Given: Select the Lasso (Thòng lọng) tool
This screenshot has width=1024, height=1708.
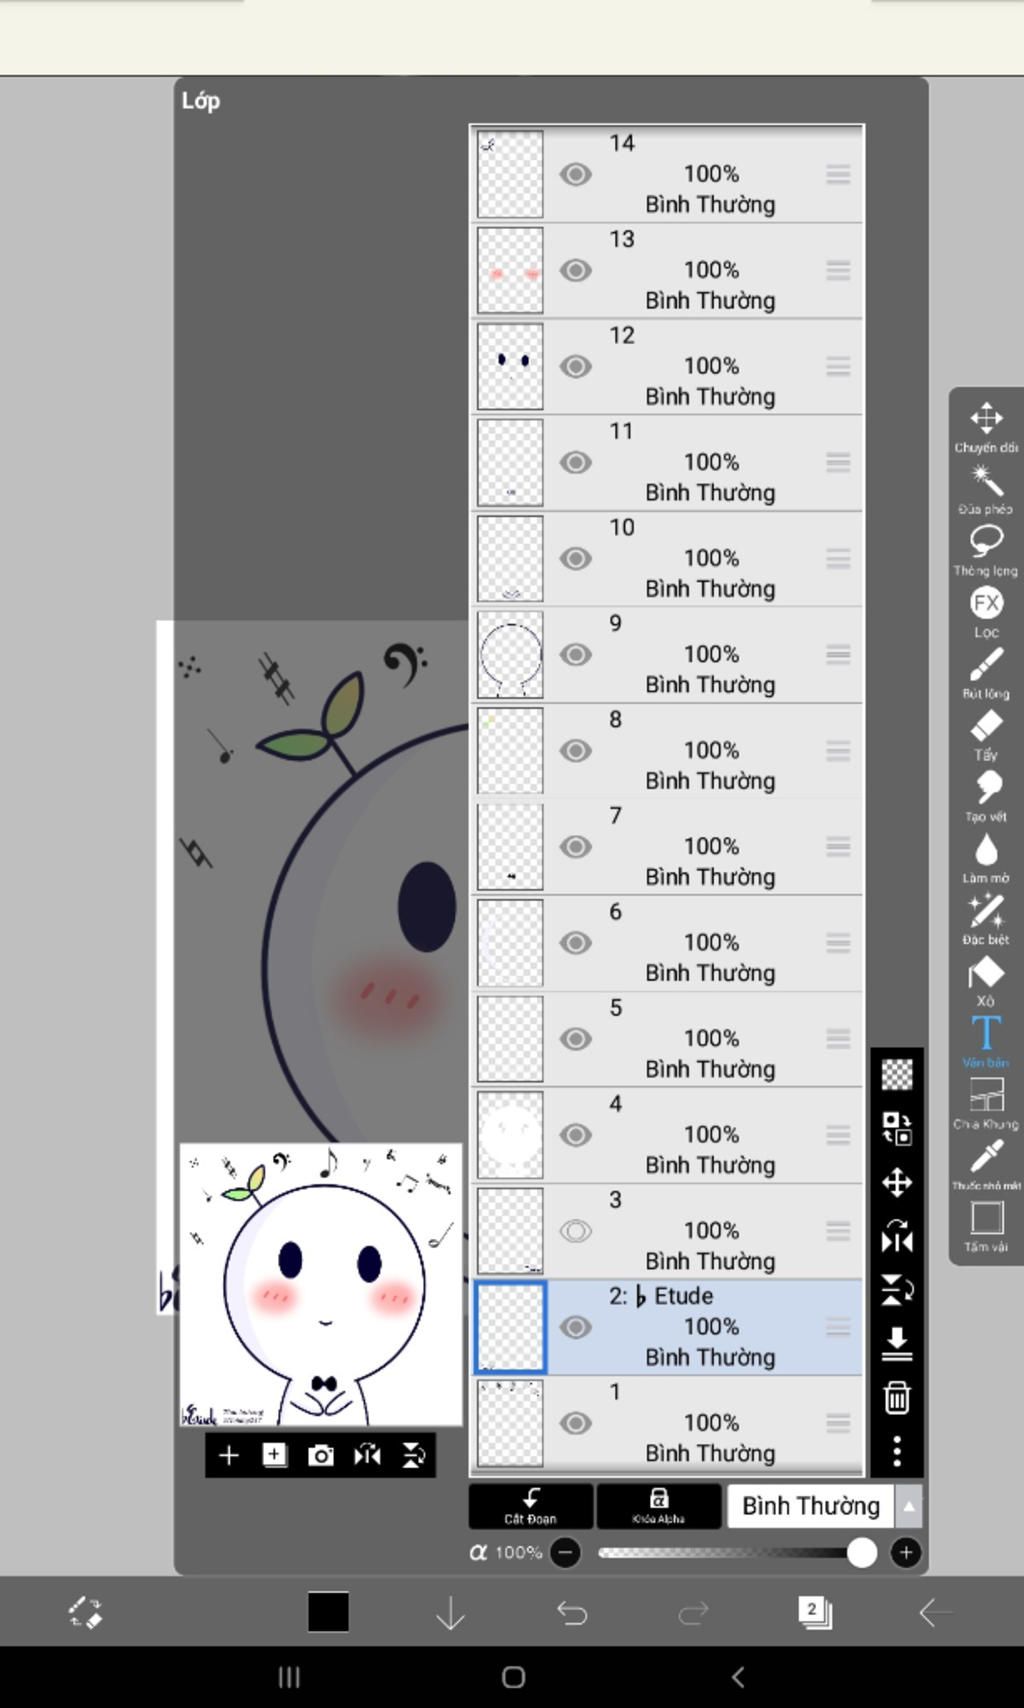Looking at the screenshot, I should coord(986,550).
